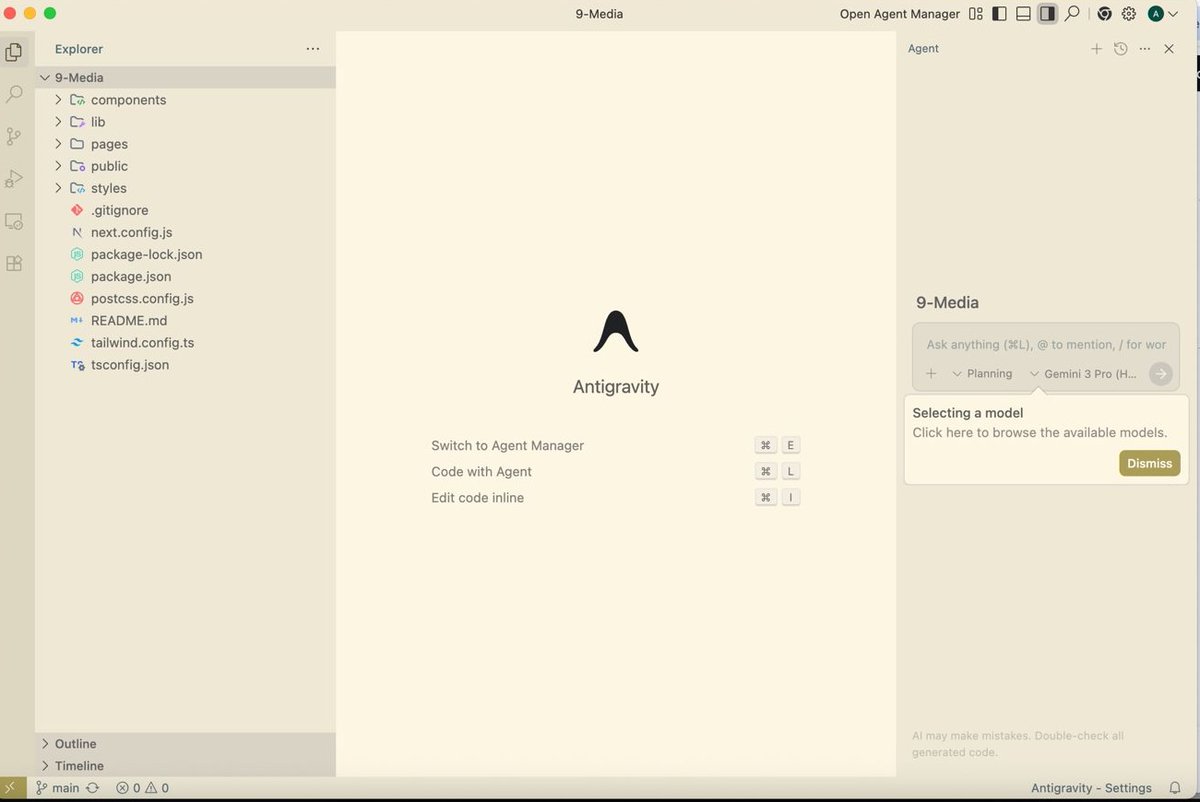Open README.md file

coord(185,320)
